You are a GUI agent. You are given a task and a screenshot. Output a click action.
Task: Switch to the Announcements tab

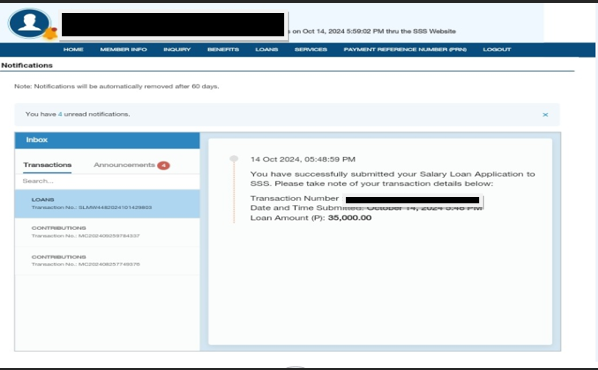click(x=124, y=165)
